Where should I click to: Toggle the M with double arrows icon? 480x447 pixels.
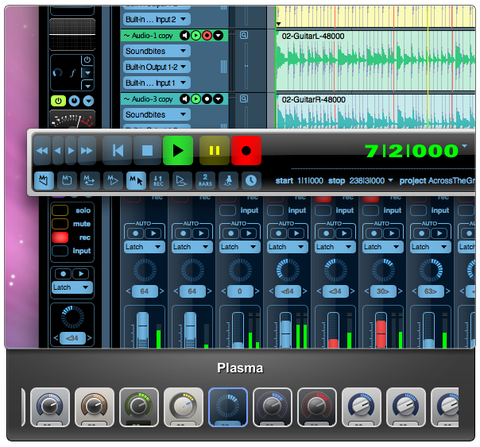click(x=89, y=181)
